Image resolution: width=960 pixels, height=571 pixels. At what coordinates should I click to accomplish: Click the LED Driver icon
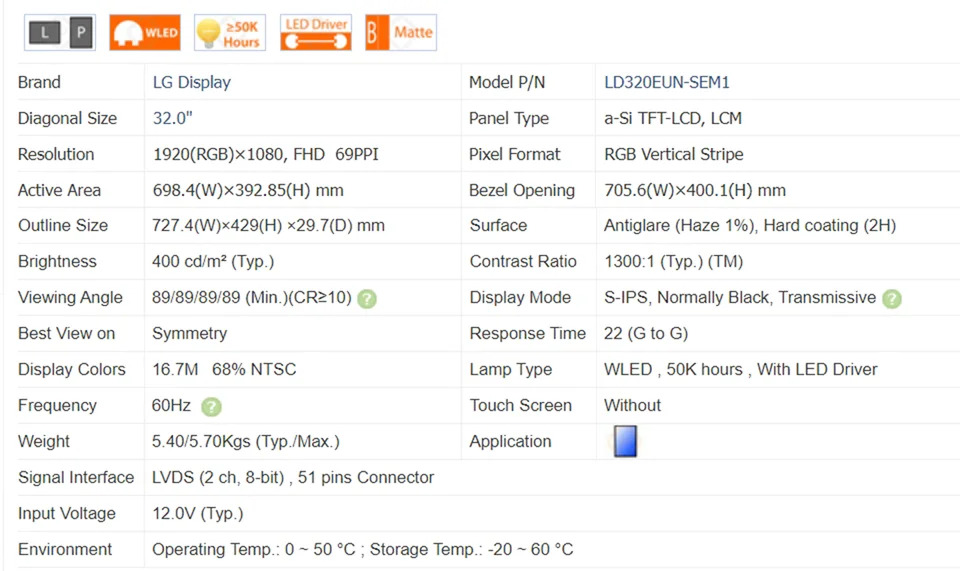tap(316, 32)
